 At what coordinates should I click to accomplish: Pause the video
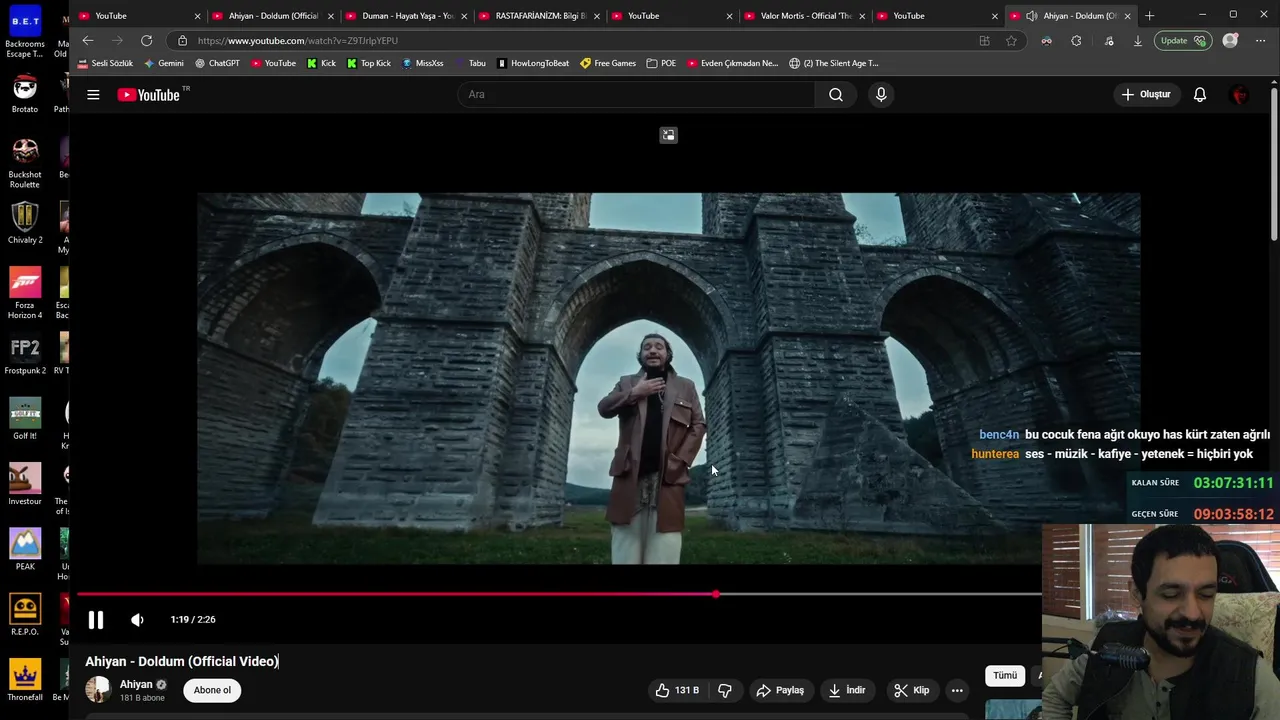(96, 620)
